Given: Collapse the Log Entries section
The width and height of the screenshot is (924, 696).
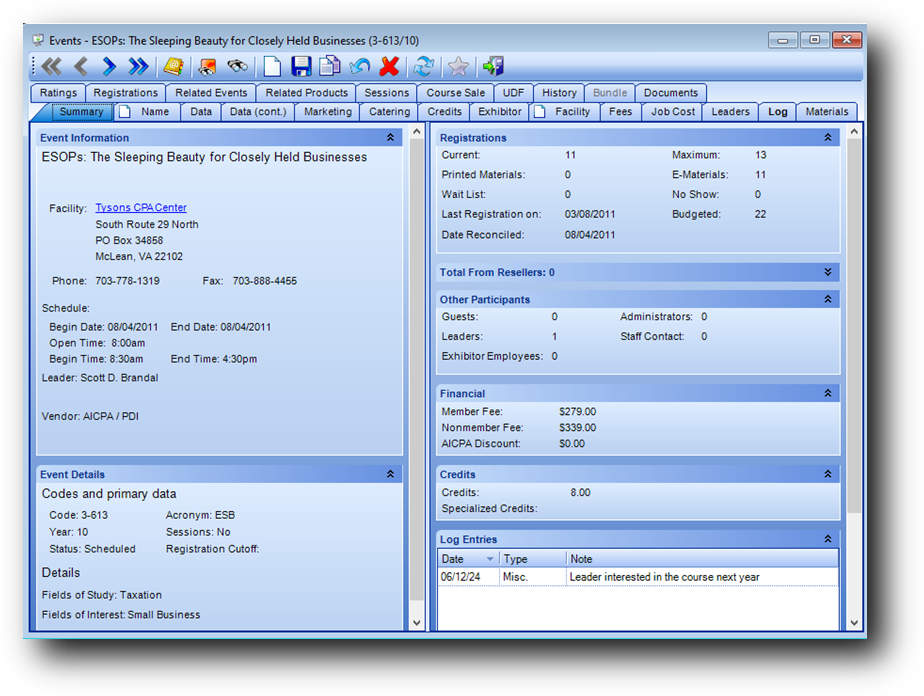Looking at the screenshot, I should 827,539.
